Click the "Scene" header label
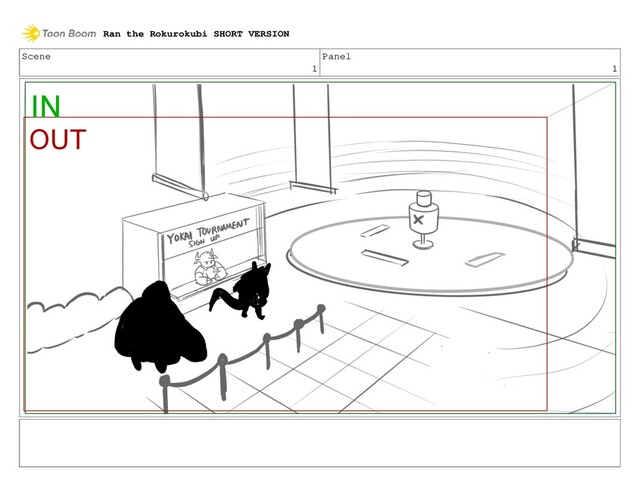The height and width of the screenshot is (496, 640). [x=36, y=56]
